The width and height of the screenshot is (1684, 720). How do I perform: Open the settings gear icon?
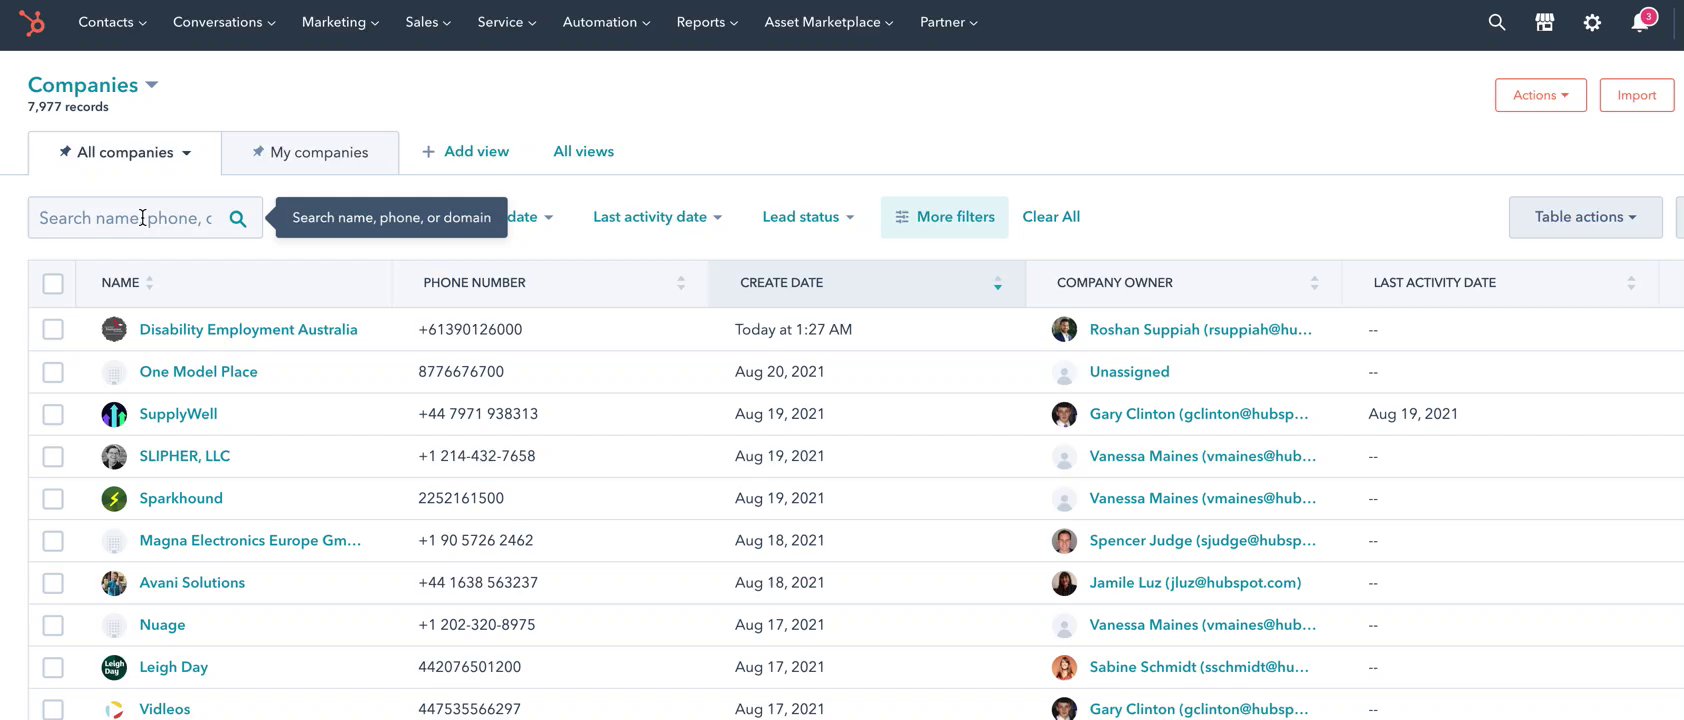pyautogui.click(x=1592, y=22)
